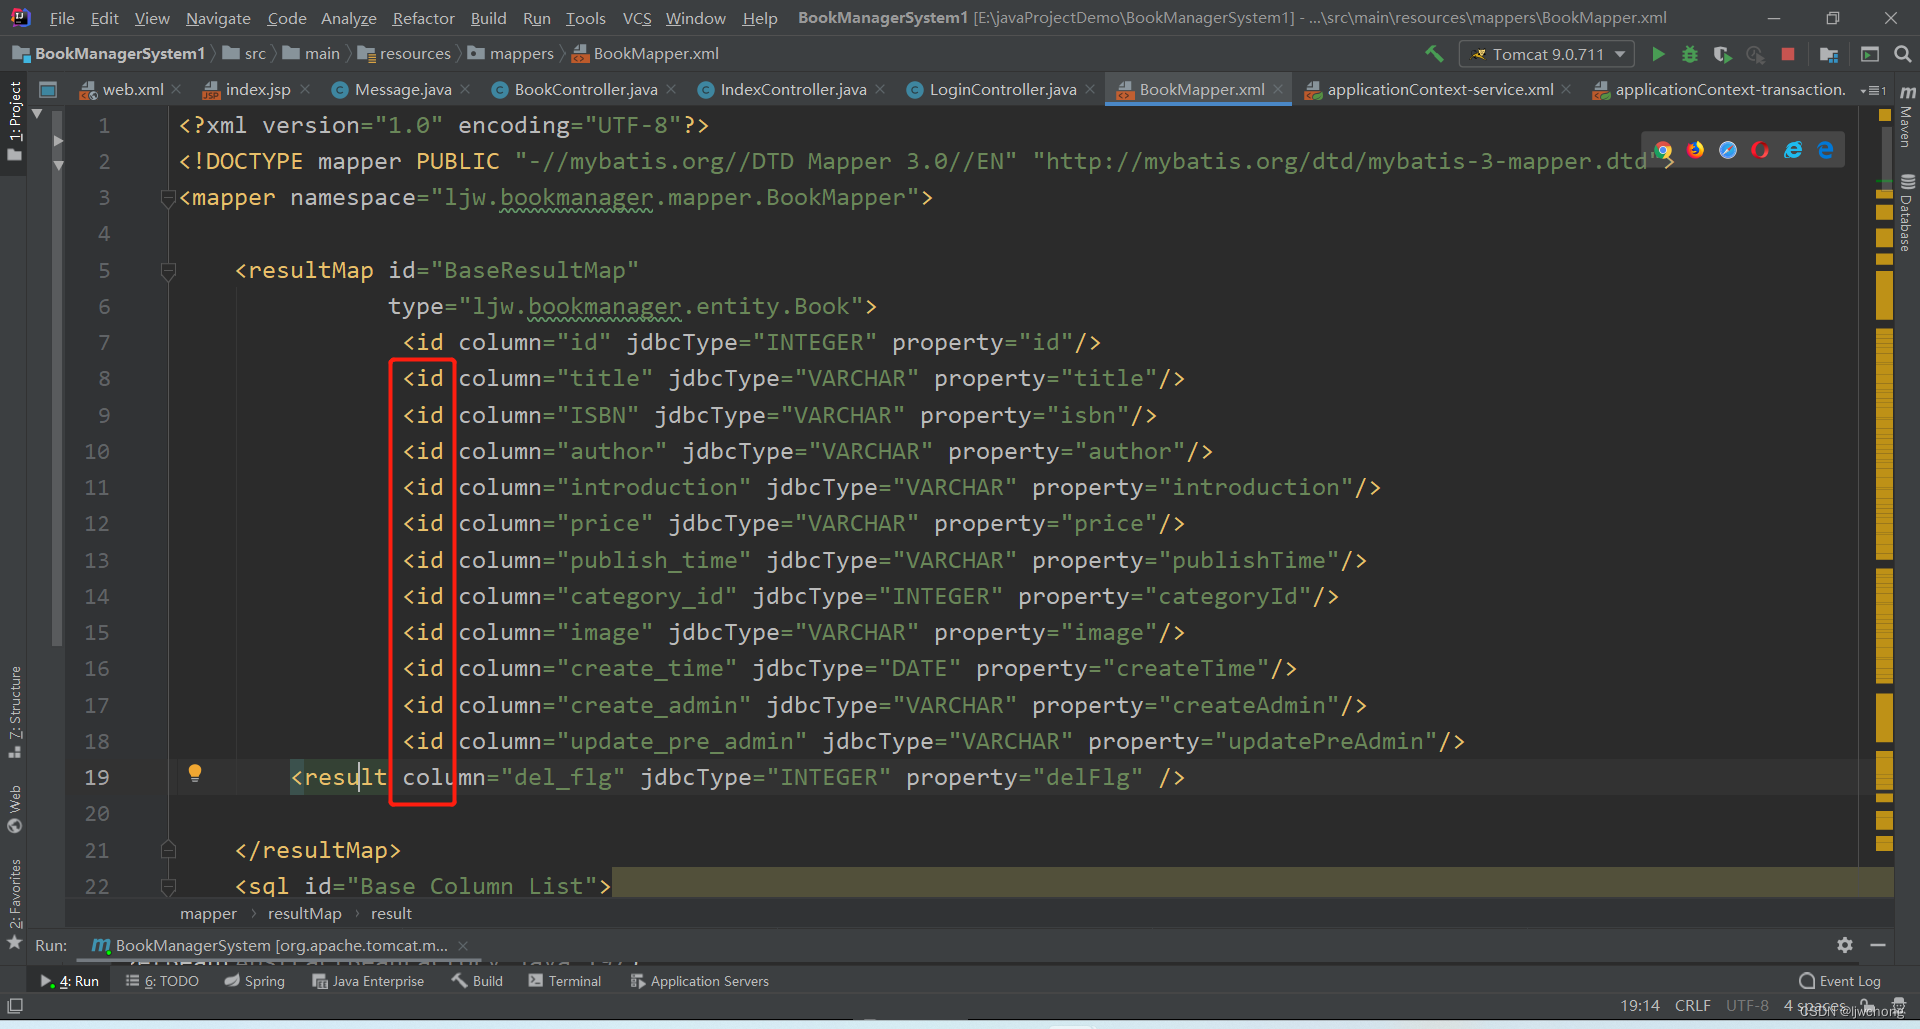Screen dimensions: 1920x1029
Task: Stop the running Tomcat server
Action: 1789,54
